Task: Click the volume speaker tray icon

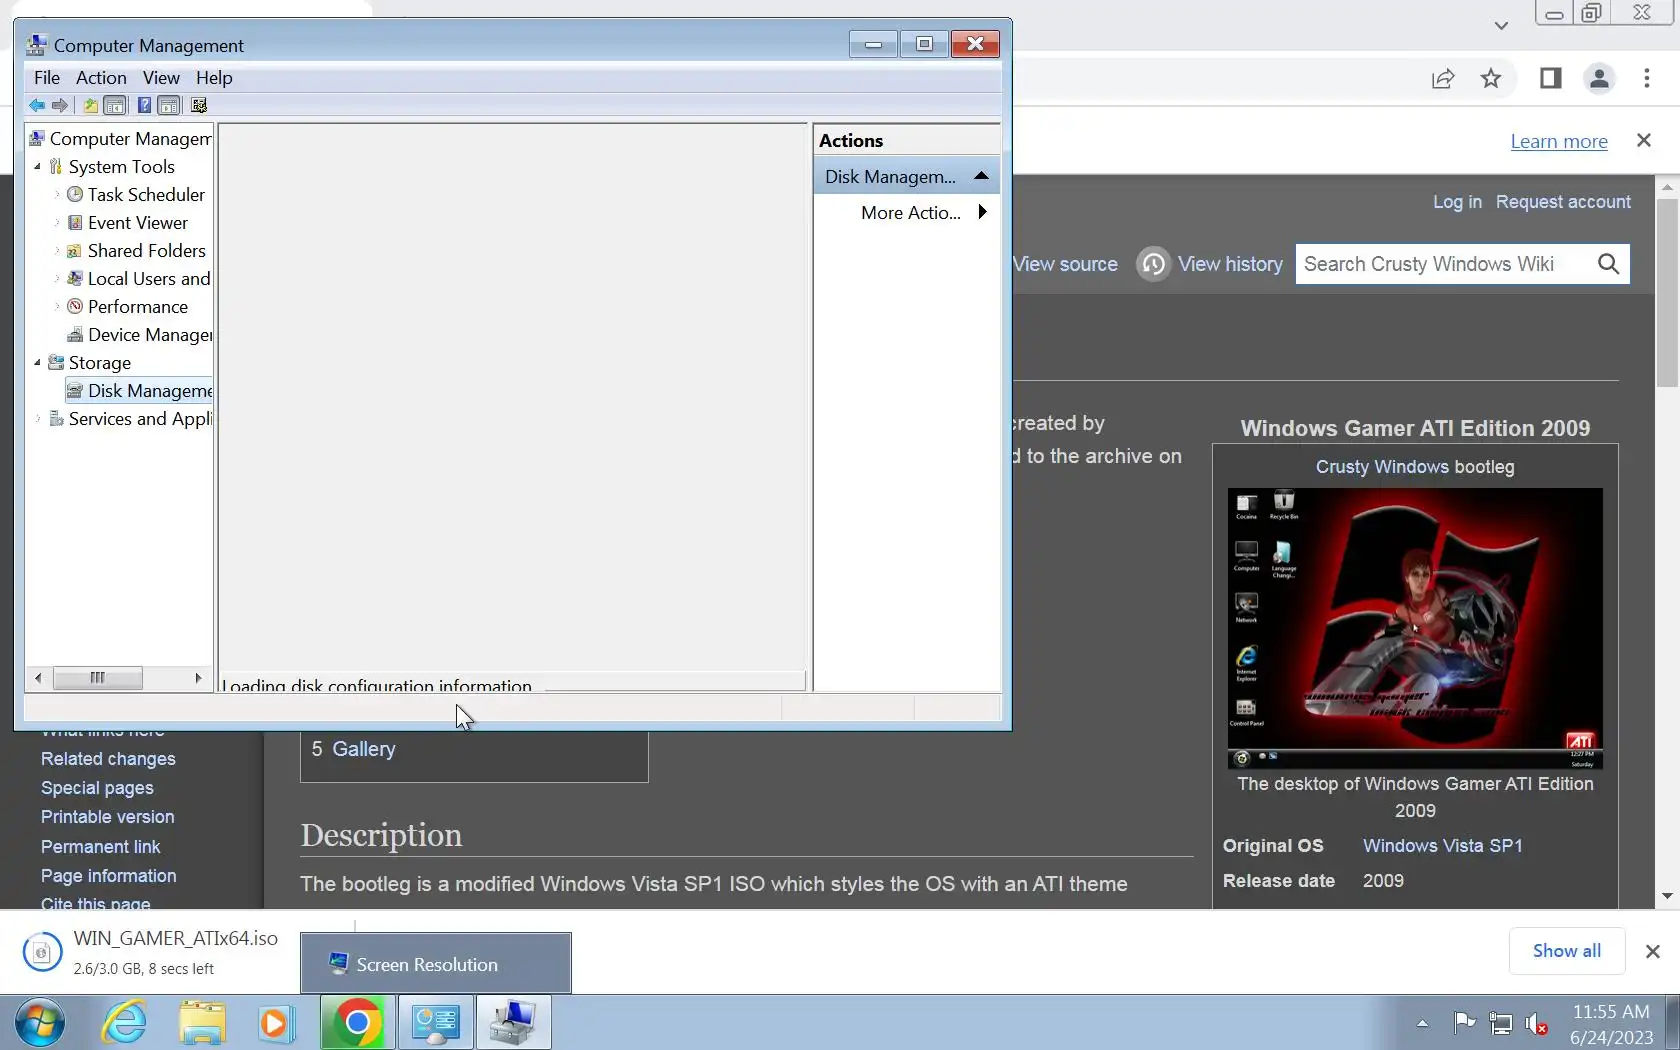Action: click(x=1536, y=1023)
